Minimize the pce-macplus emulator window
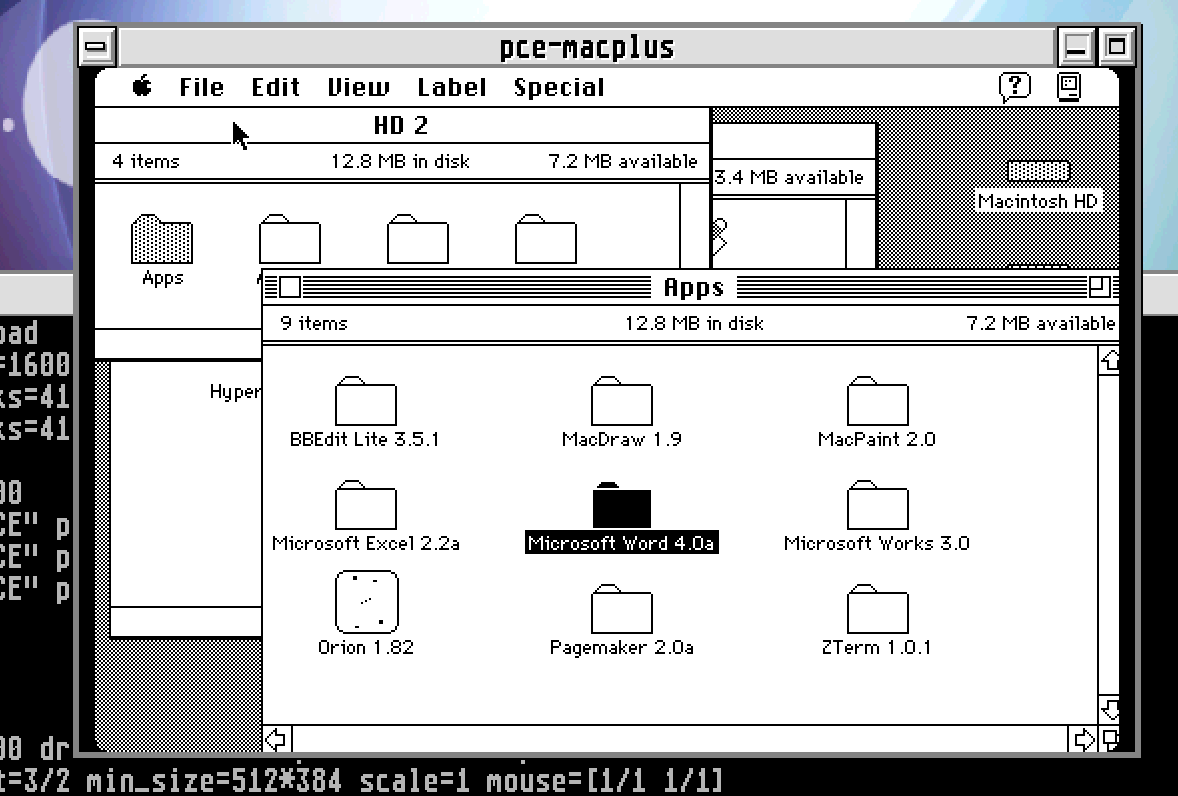 (x=1076, y=47)
